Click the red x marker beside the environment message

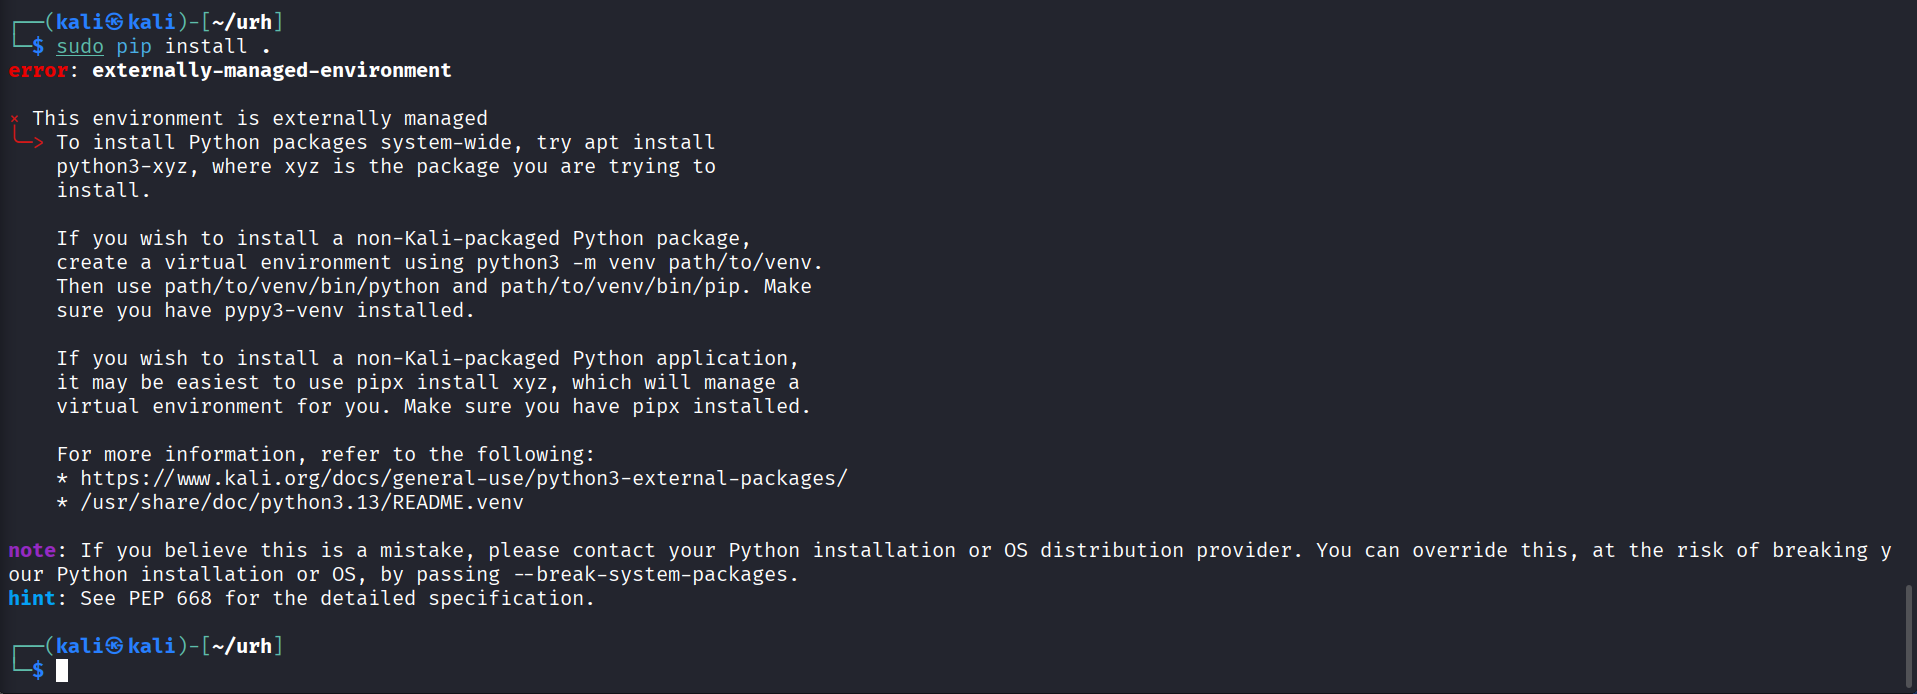point(15,119)
